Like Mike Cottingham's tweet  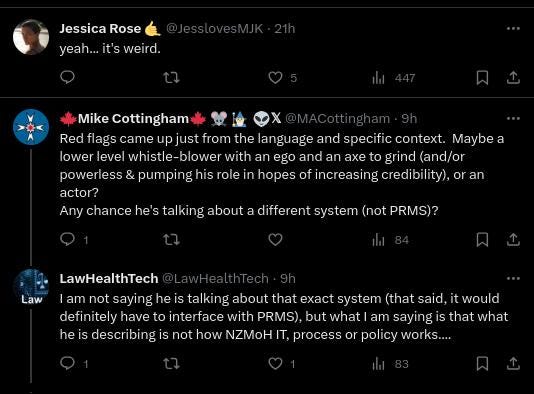(x=275, y=240)
